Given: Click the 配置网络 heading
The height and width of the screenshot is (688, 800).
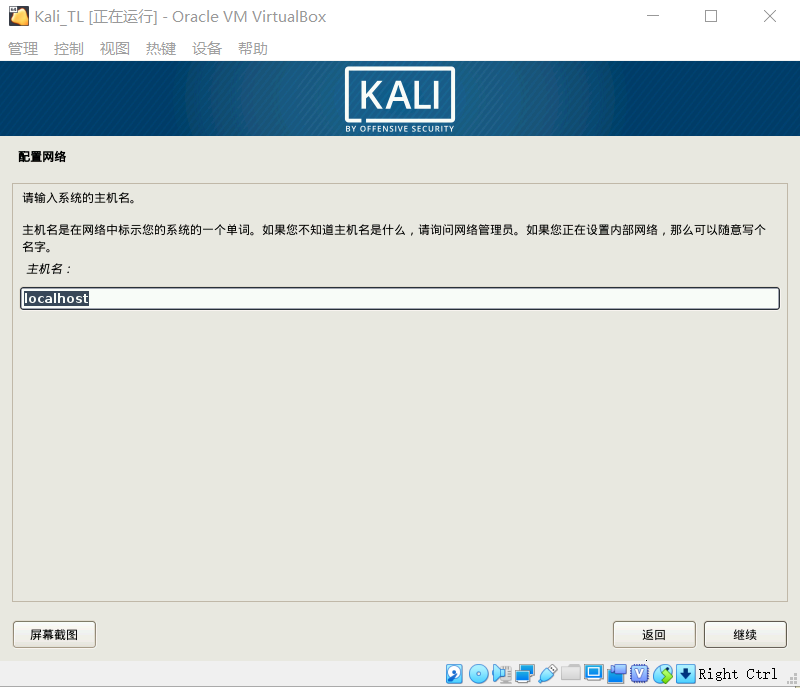Looking at the screenshot, I should [x=42, y=157].
